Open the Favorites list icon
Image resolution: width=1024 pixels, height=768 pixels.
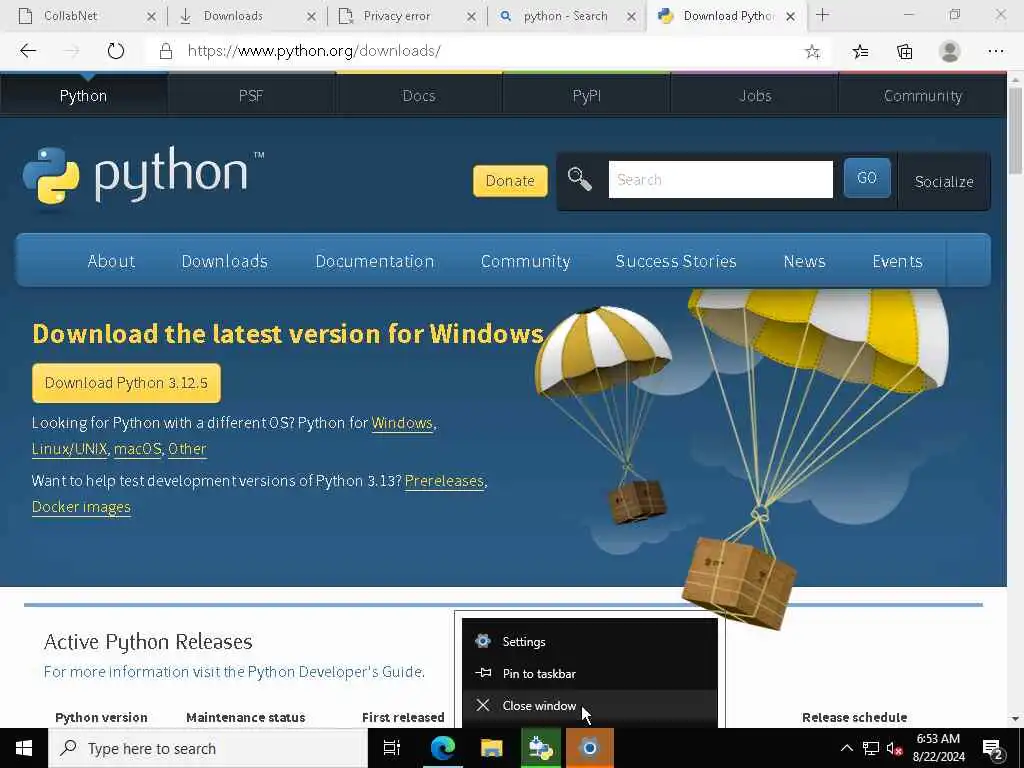coord(860,52)
